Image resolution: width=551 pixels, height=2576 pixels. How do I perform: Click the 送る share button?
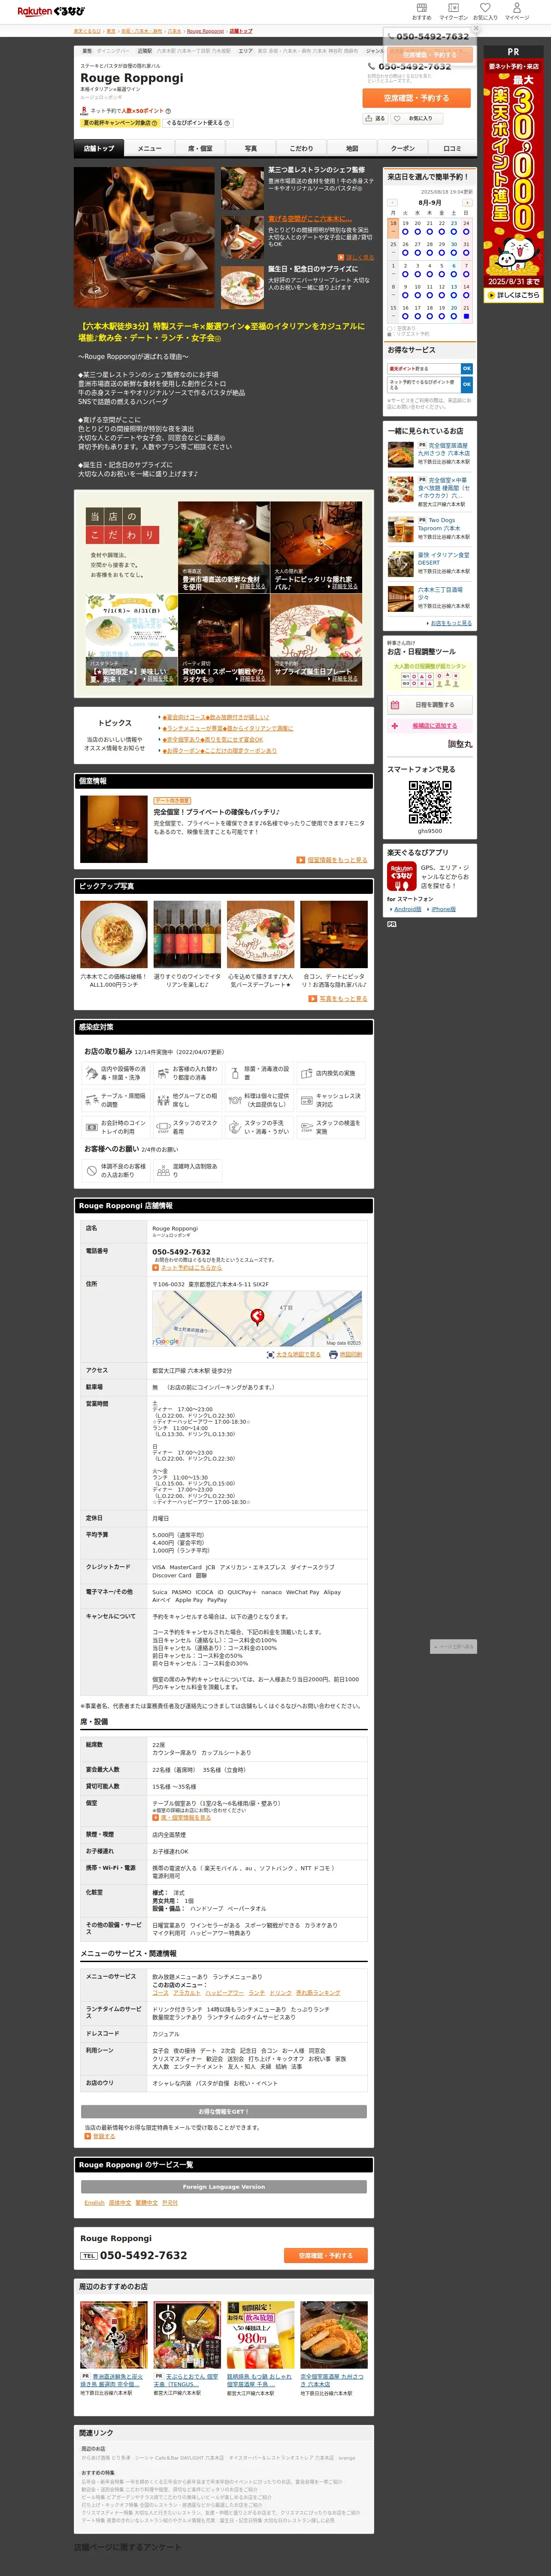point(376,118)
